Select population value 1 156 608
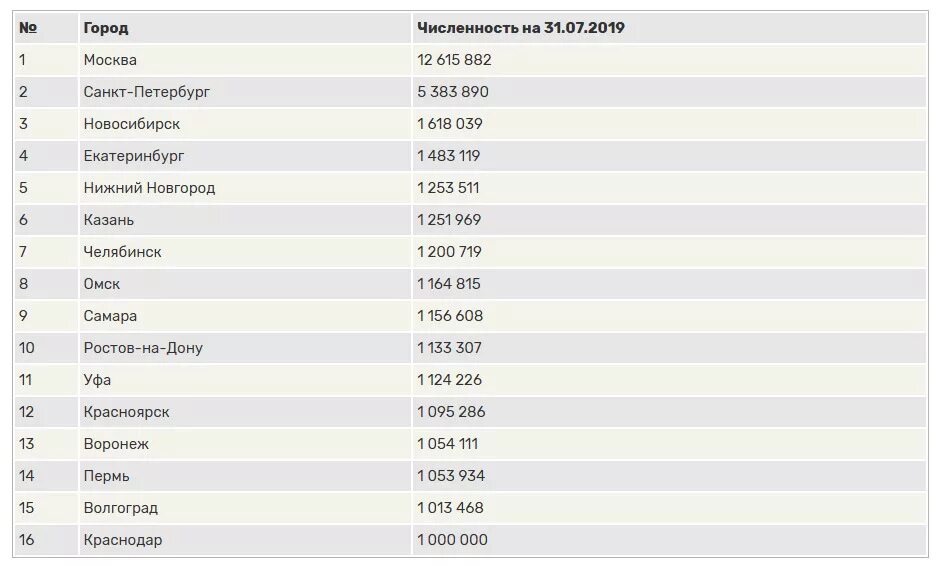 [x=450, y=316]
